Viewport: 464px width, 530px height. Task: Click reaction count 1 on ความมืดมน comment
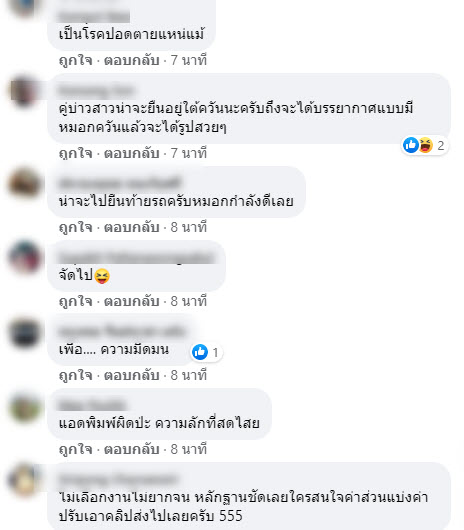[x=215, y=353]
